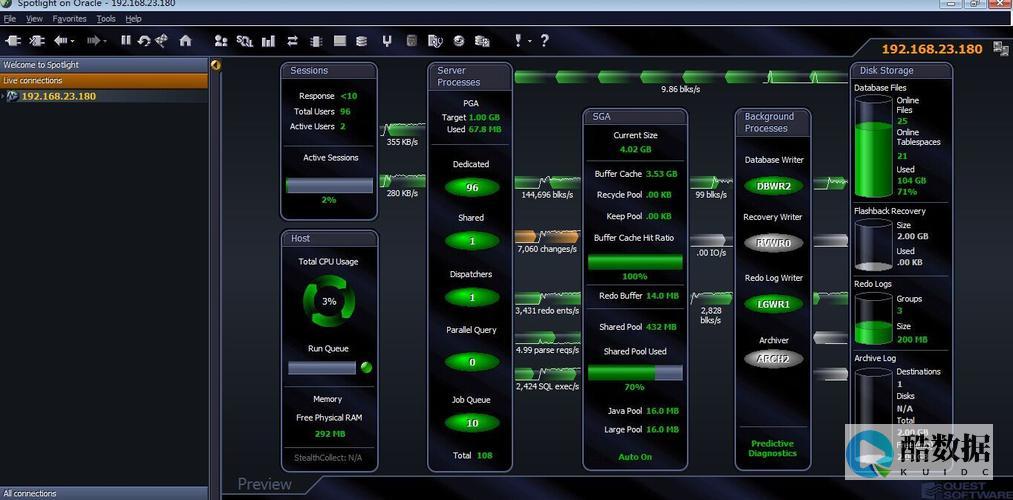Select the Live connections section
1013x500 pixels.
coord(104,81)
